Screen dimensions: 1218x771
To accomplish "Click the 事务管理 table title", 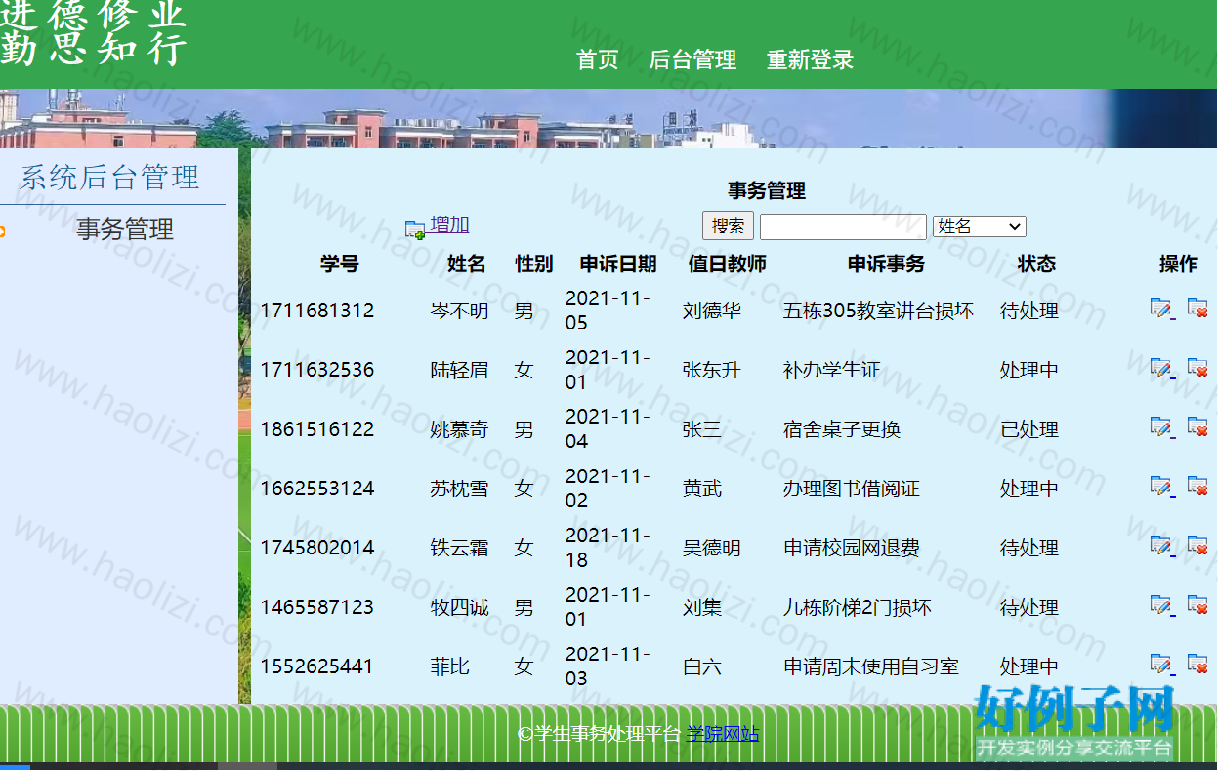I will (x=767, y=191).
